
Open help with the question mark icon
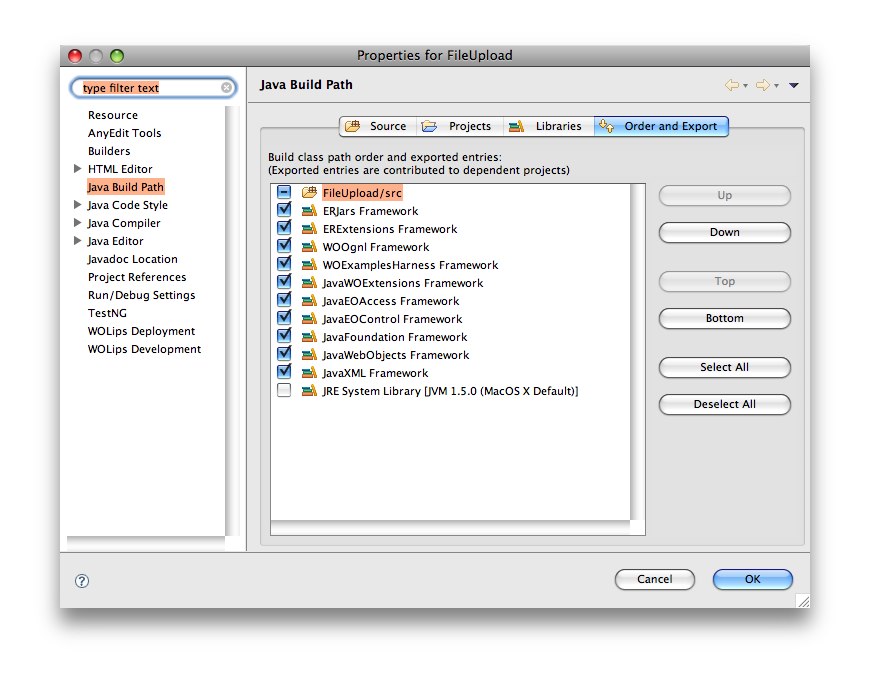[81, 580]
